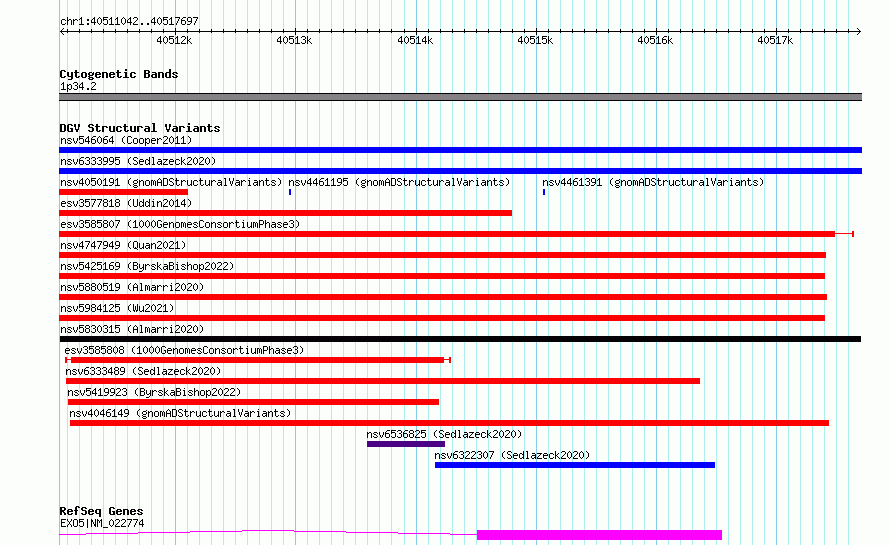The height and width of the screenshot is (545, 890).
Task: Click the blue nsv6322307 (Sedlazeck2020) bar
Action: (575, 465)
